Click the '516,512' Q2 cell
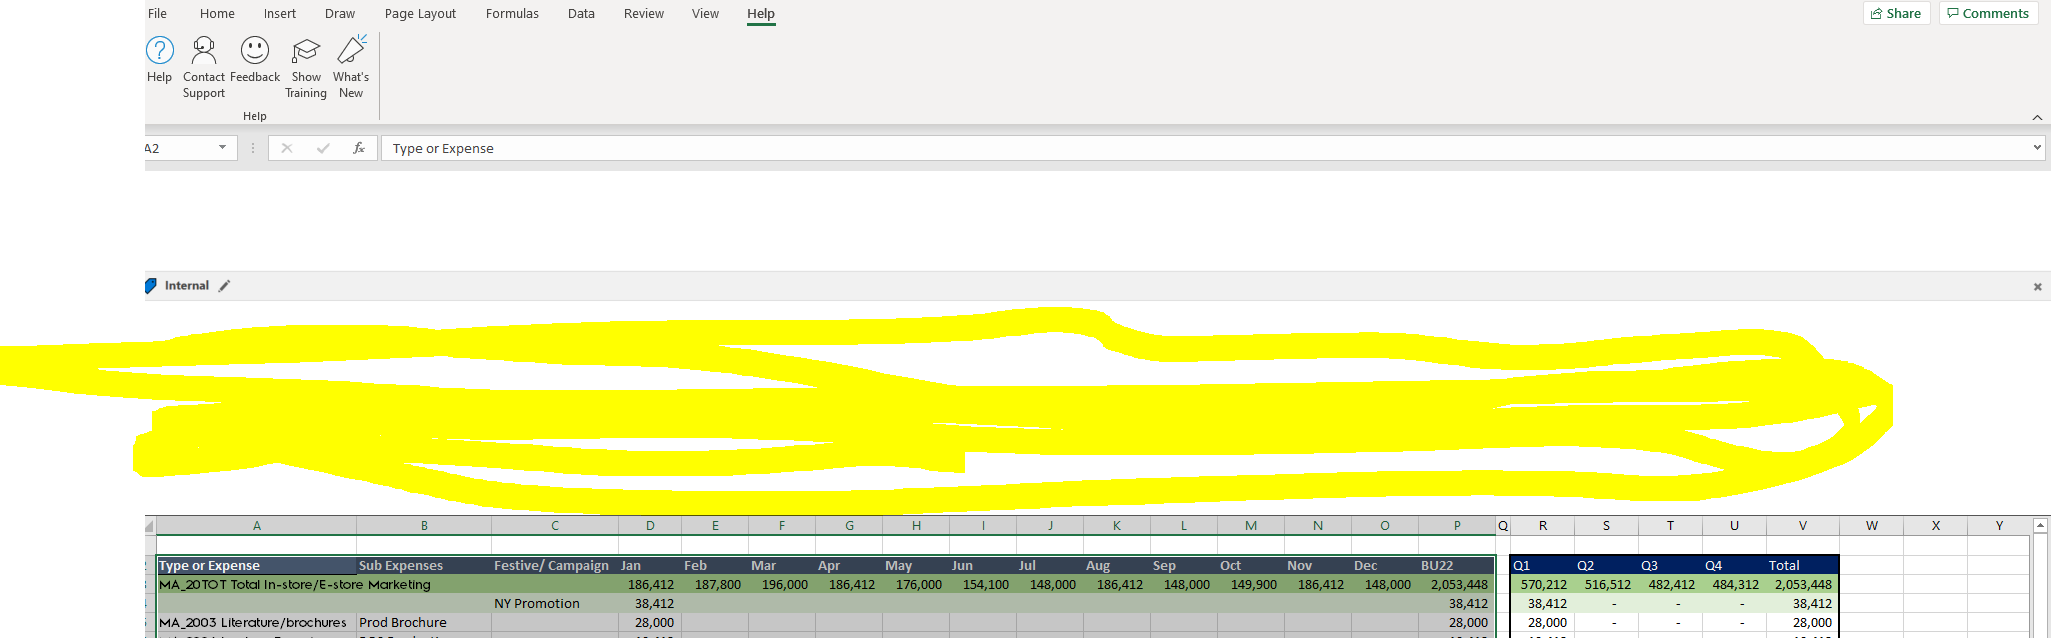 pyautogui.click(x=1607, y=585)
